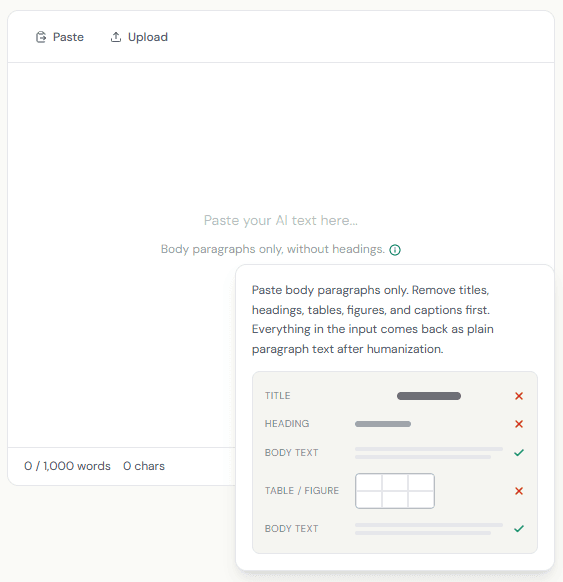Click the green checkmark beside first BODY TEXT
The image size is (563, 582).
click(x=519, y=452)
